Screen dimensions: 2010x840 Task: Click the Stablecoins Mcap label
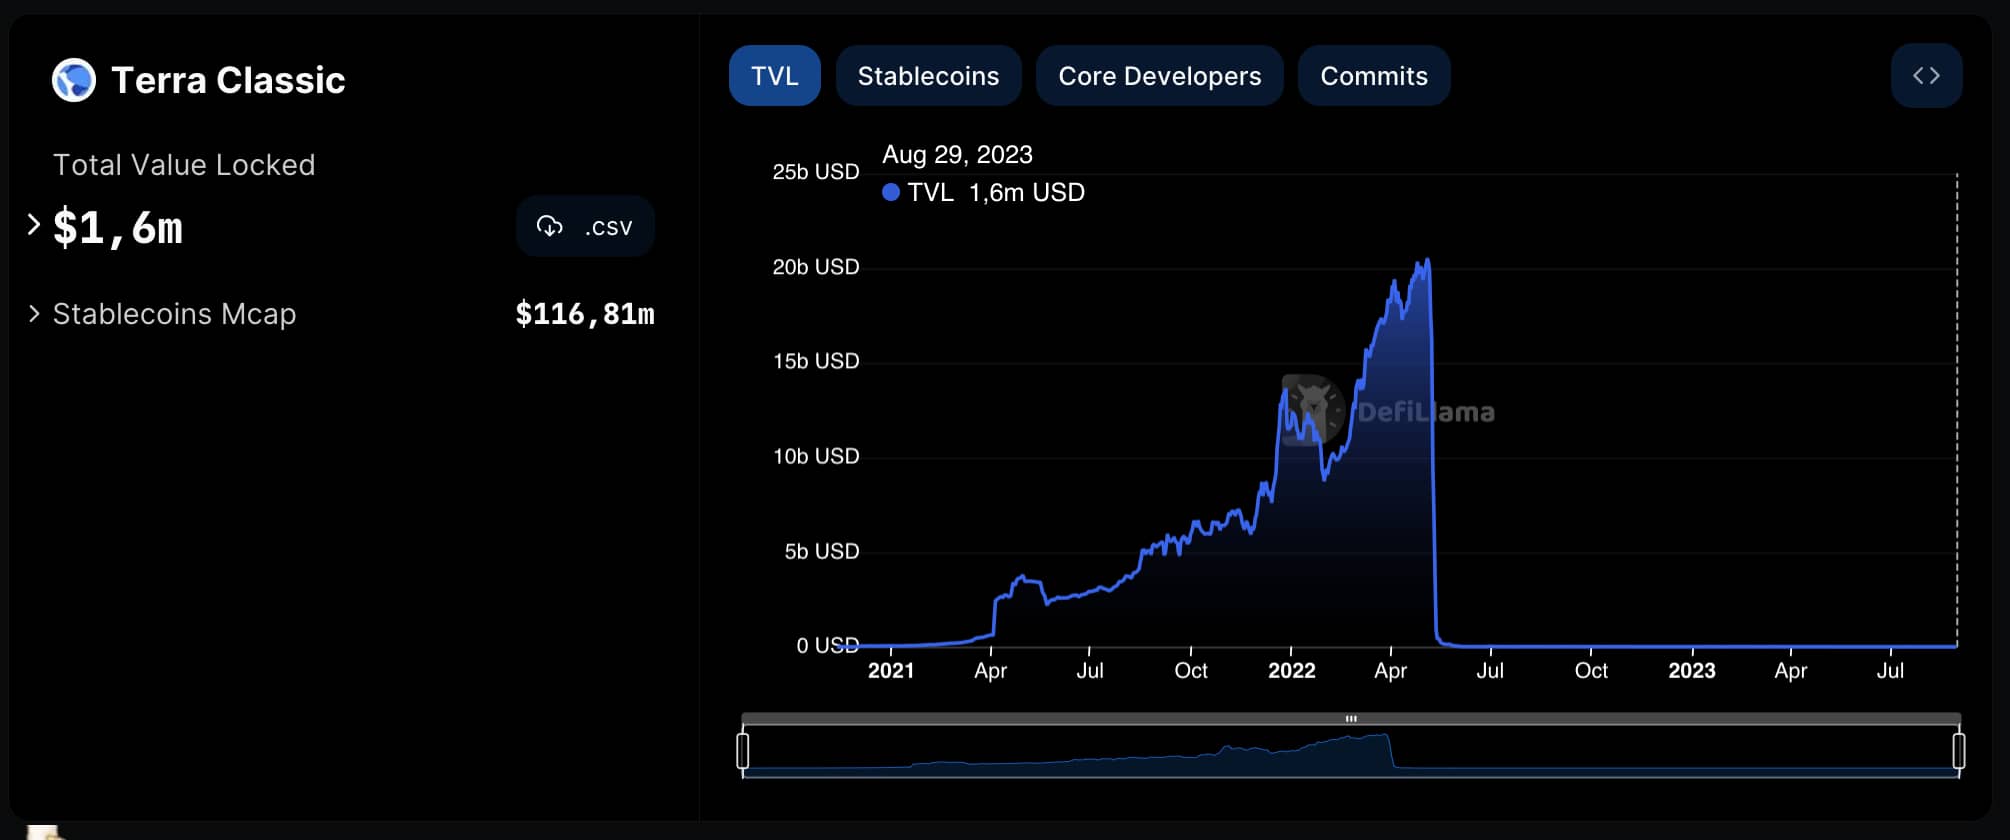coord(174,314)
